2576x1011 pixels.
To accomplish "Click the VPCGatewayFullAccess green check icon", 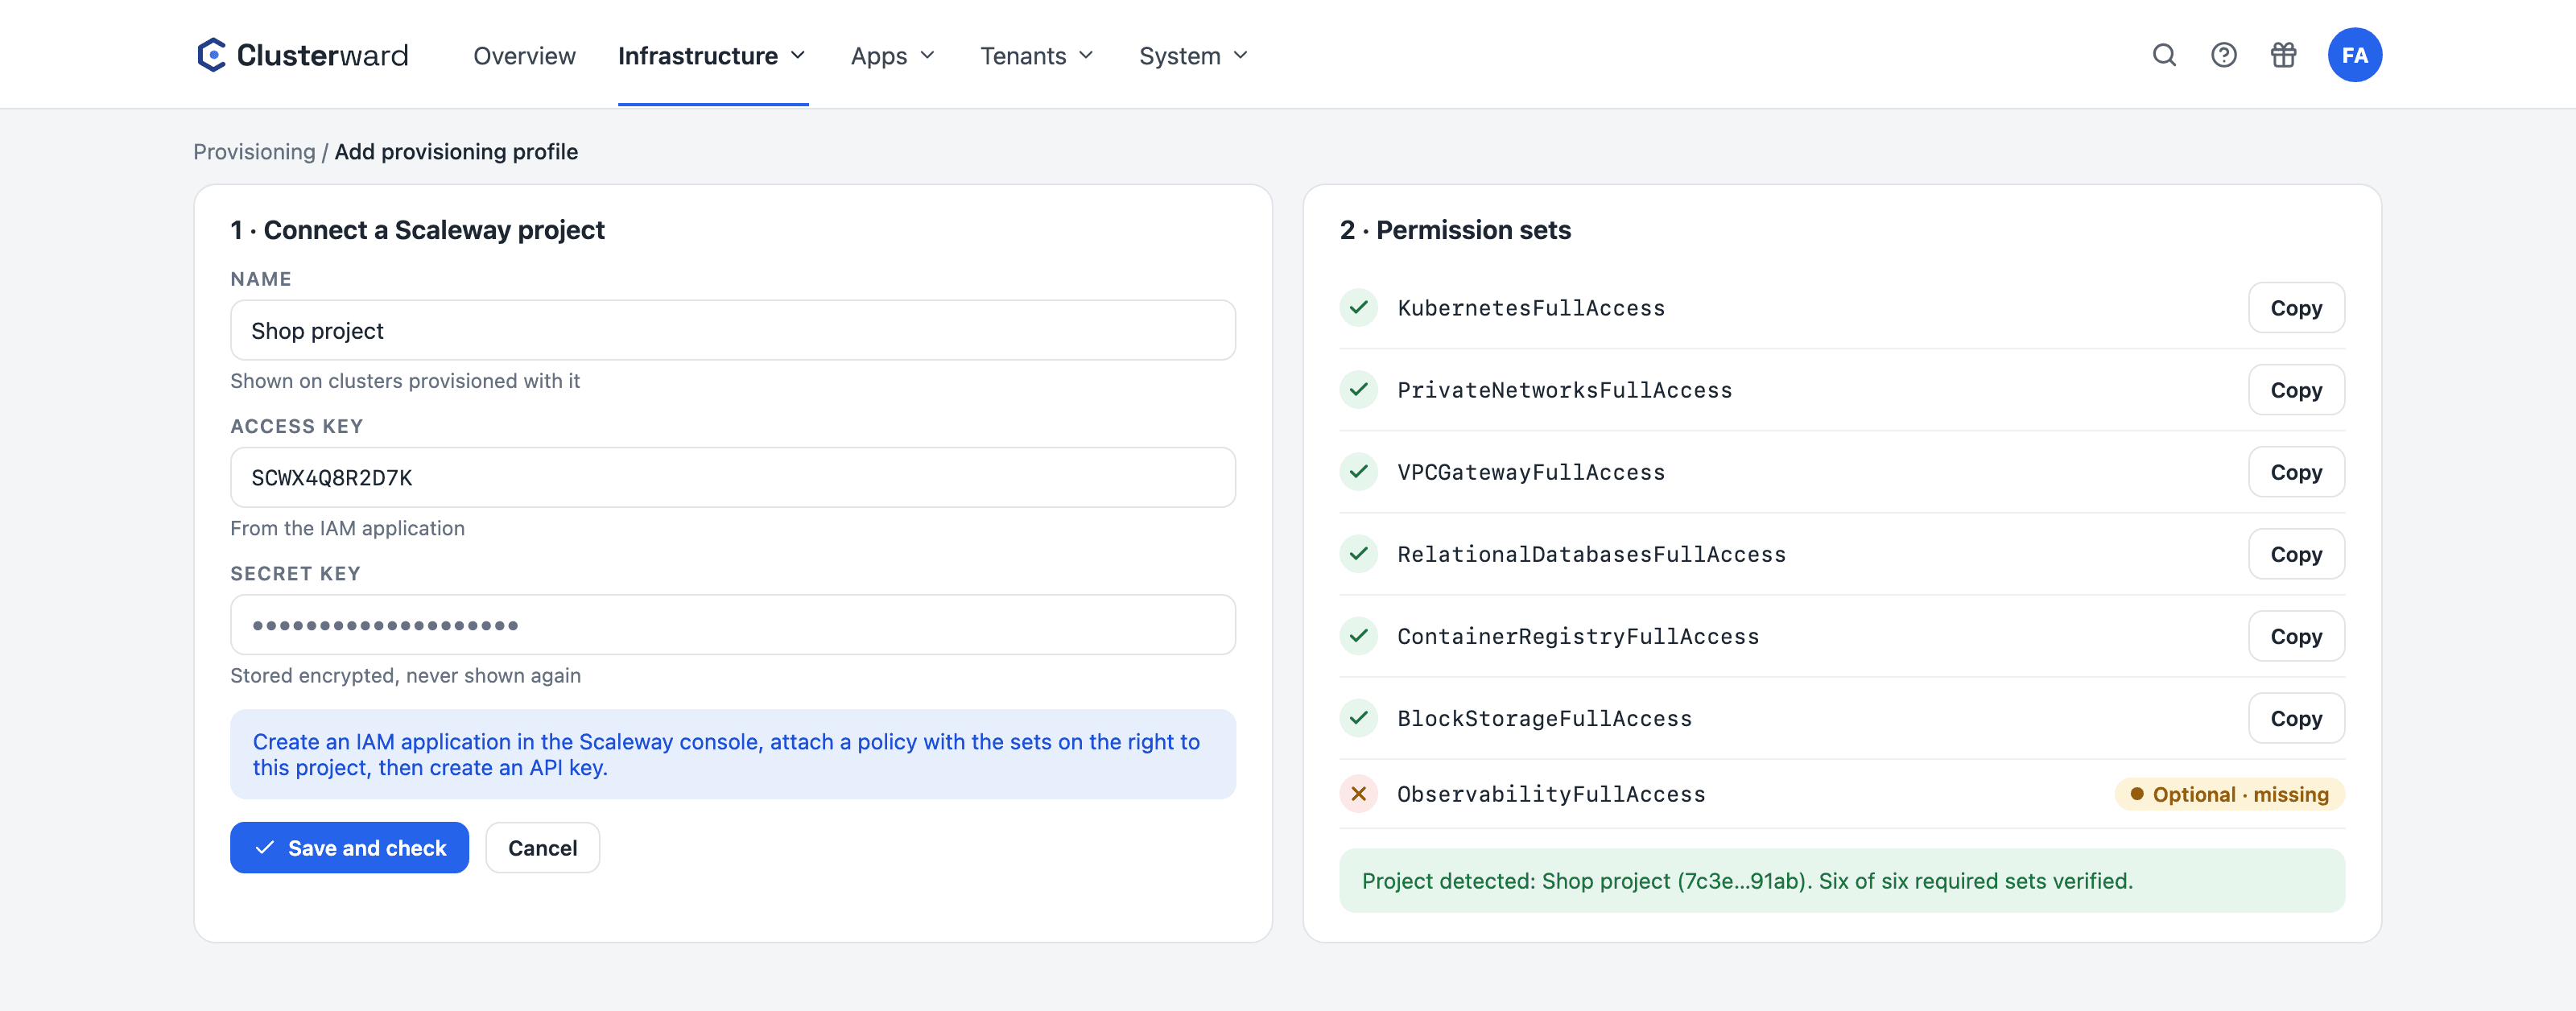I will [x=1358, y=471].
